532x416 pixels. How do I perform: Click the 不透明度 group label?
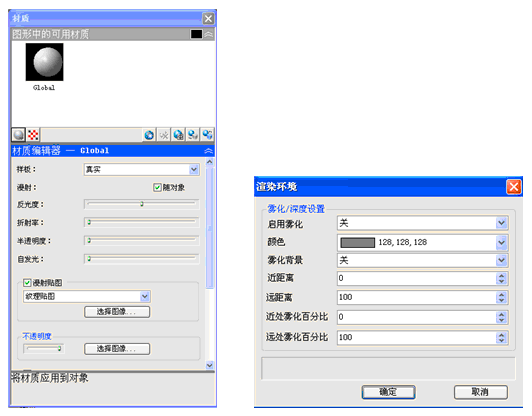click(x=37, y=336)
